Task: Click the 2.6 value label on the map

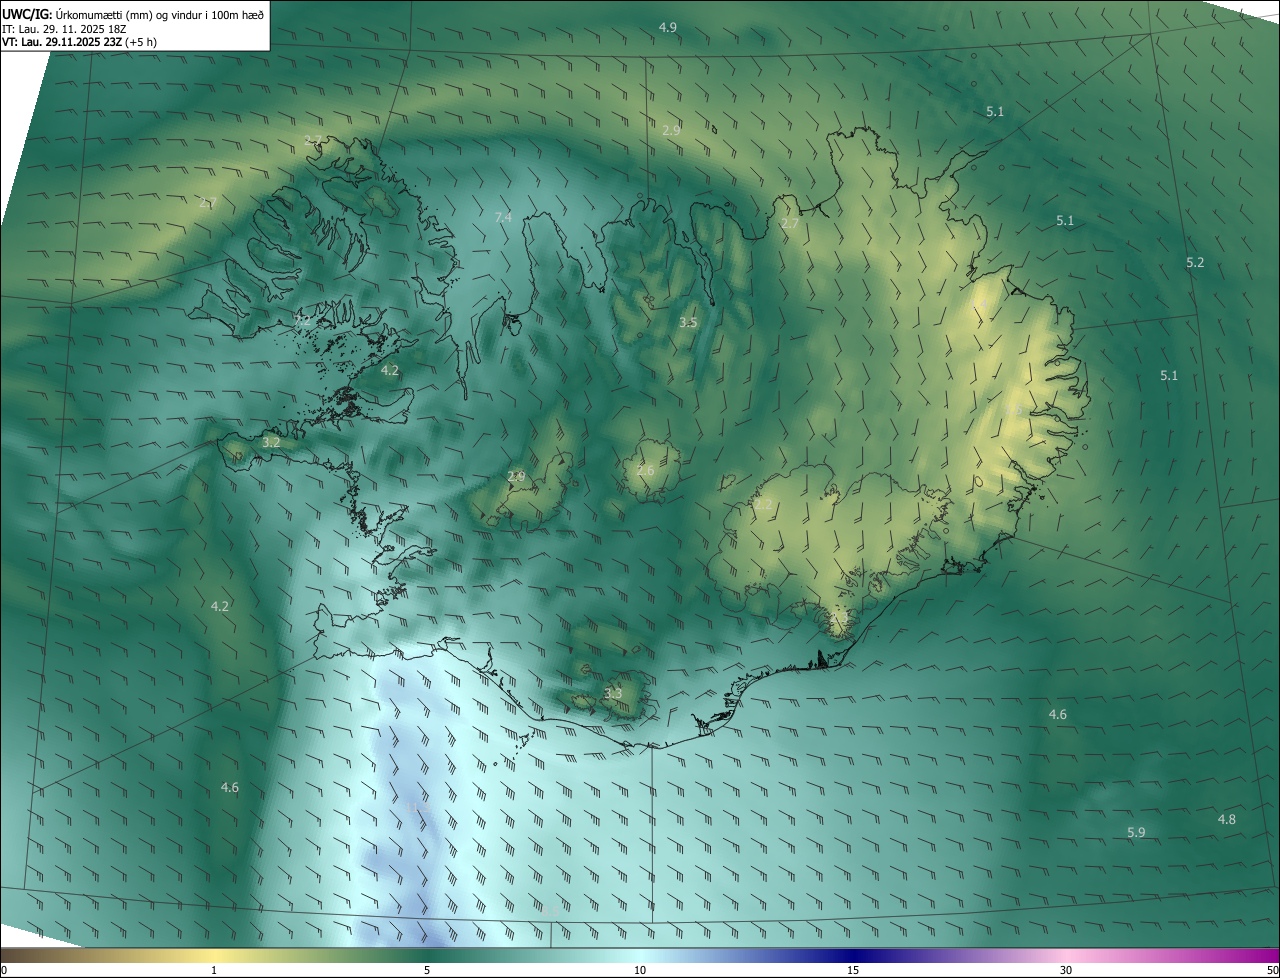Action: pos(645,470)
